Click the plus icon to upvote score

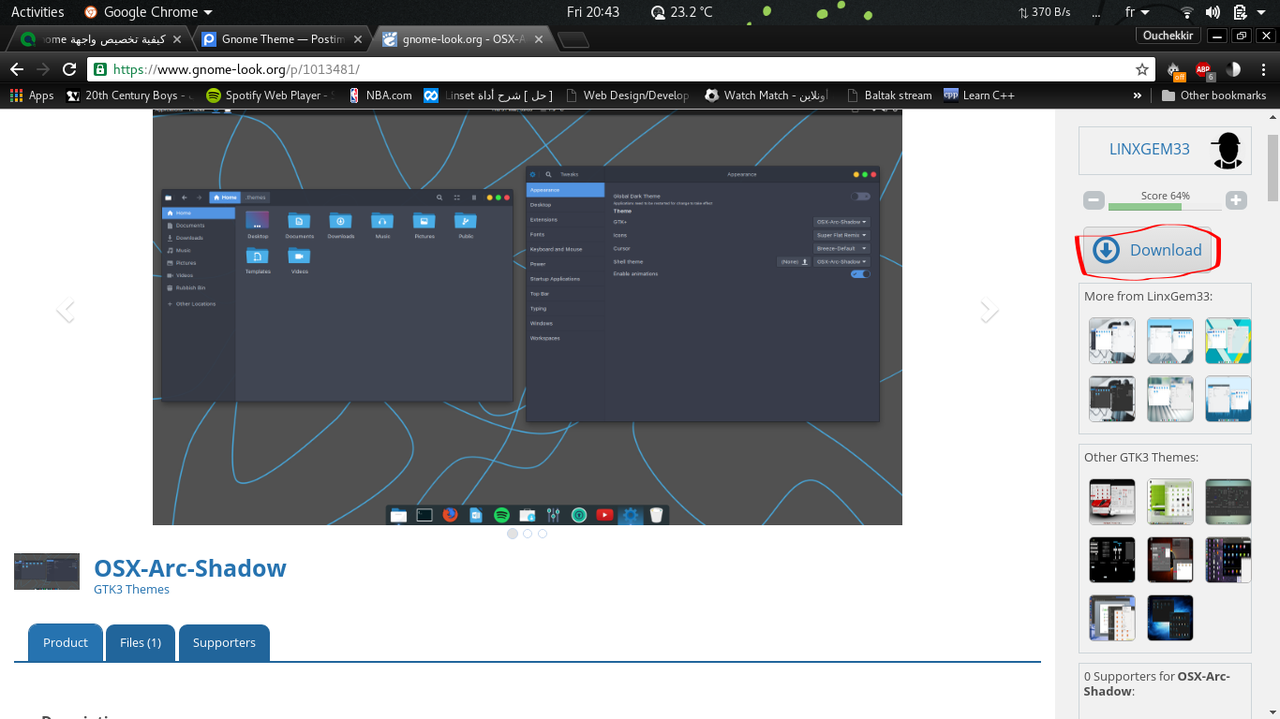1236,200
